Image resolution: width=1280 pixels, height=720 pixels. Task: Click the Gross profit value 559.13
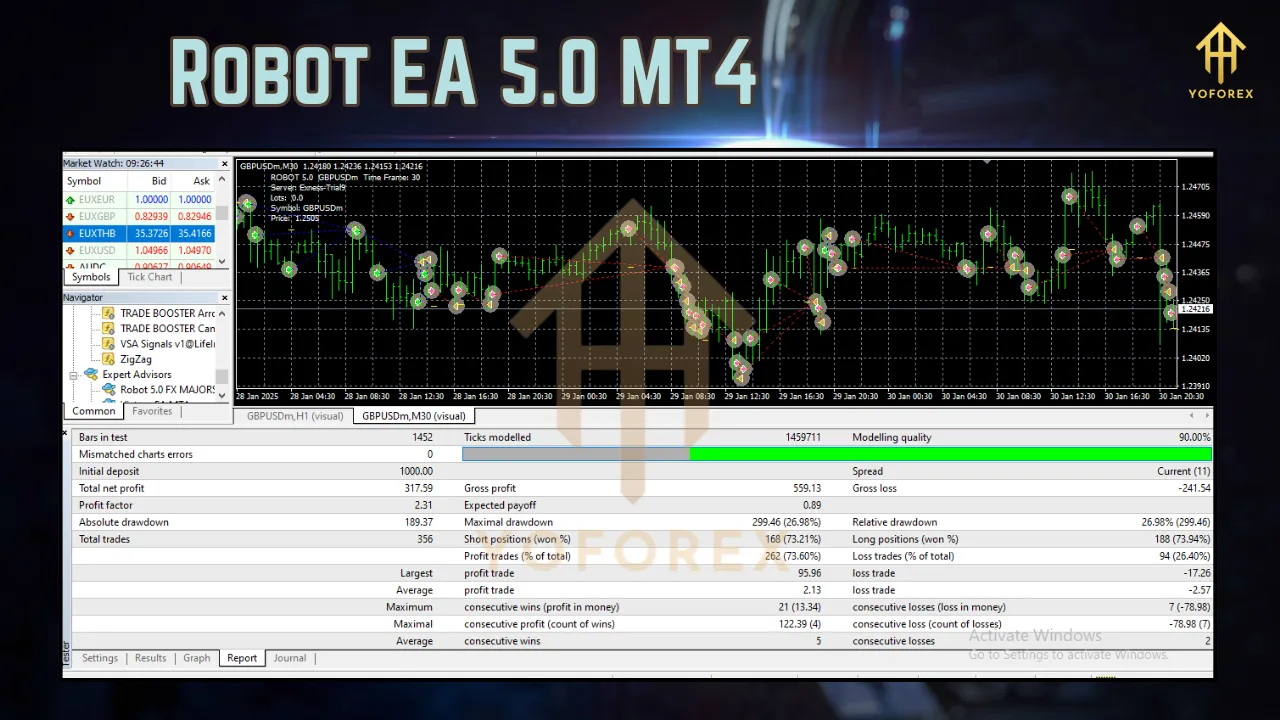(x=805, y=488)
